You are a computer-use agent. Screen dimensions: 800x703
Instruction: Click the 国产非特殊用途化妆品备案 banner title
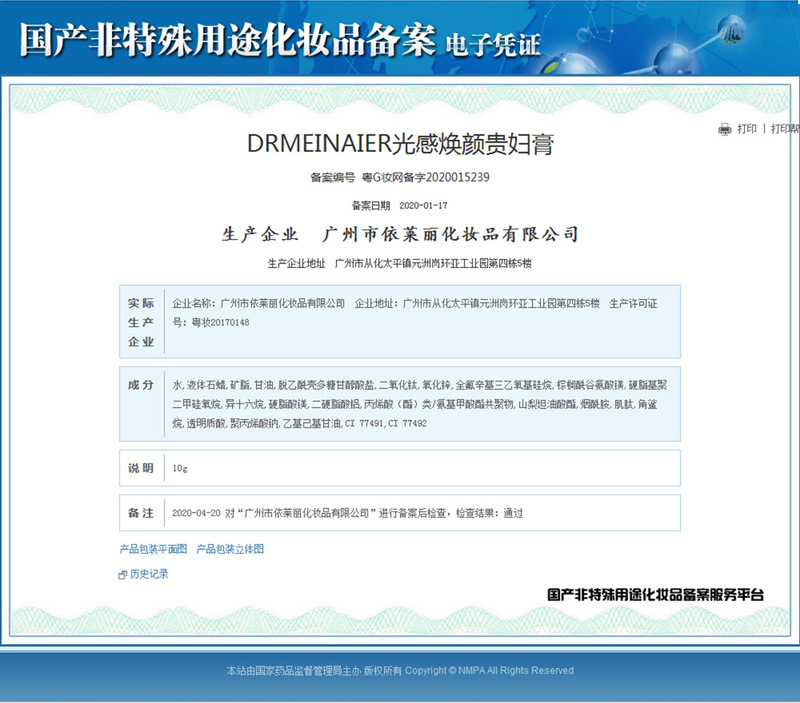click(x=228, y=40)
